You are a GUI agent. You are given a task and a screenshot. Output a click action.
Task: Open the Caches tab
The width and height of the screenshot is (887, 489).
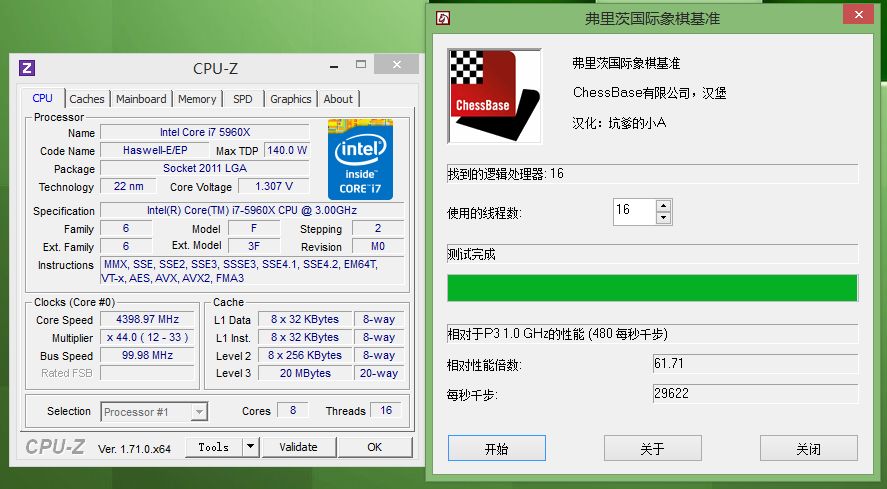click(87, 99)
